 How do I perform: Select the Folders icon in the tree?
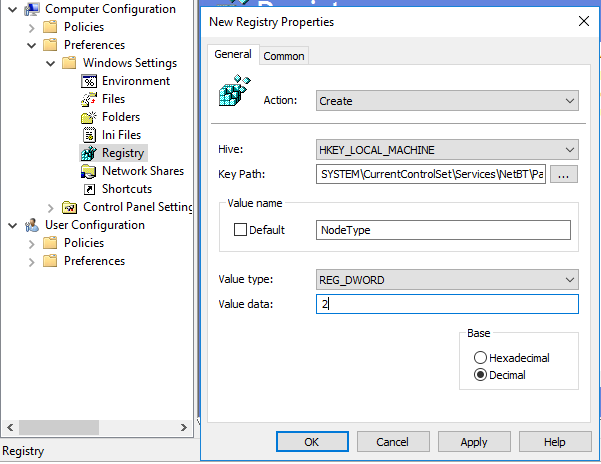tap(89, 117)
